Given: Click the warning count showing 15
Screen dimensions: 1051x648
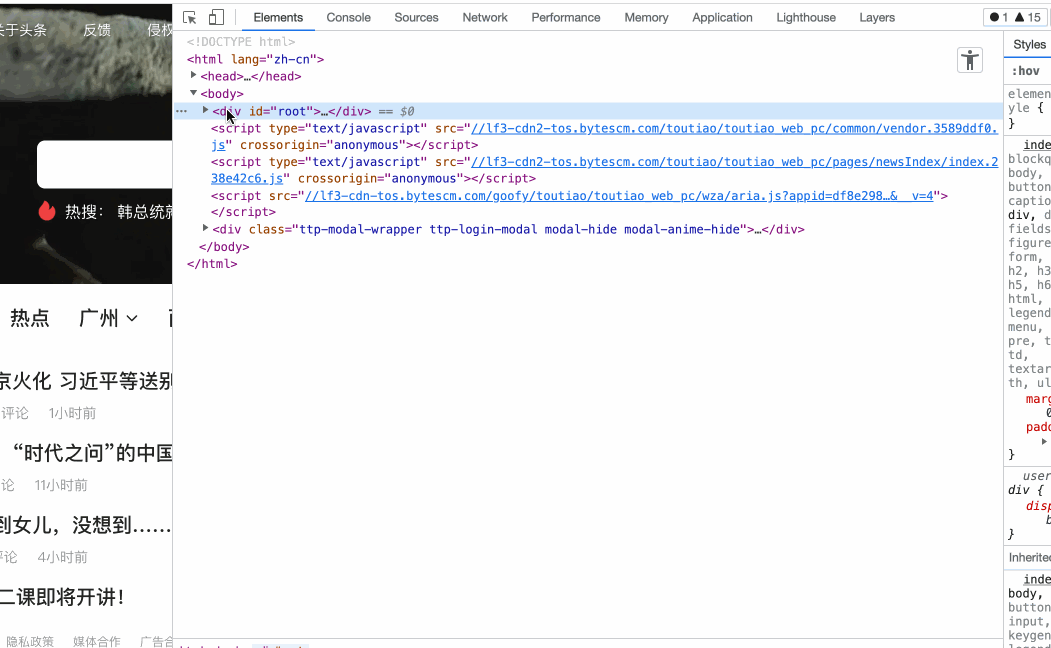Looking at the screenshot, I should pos(1028,17).
